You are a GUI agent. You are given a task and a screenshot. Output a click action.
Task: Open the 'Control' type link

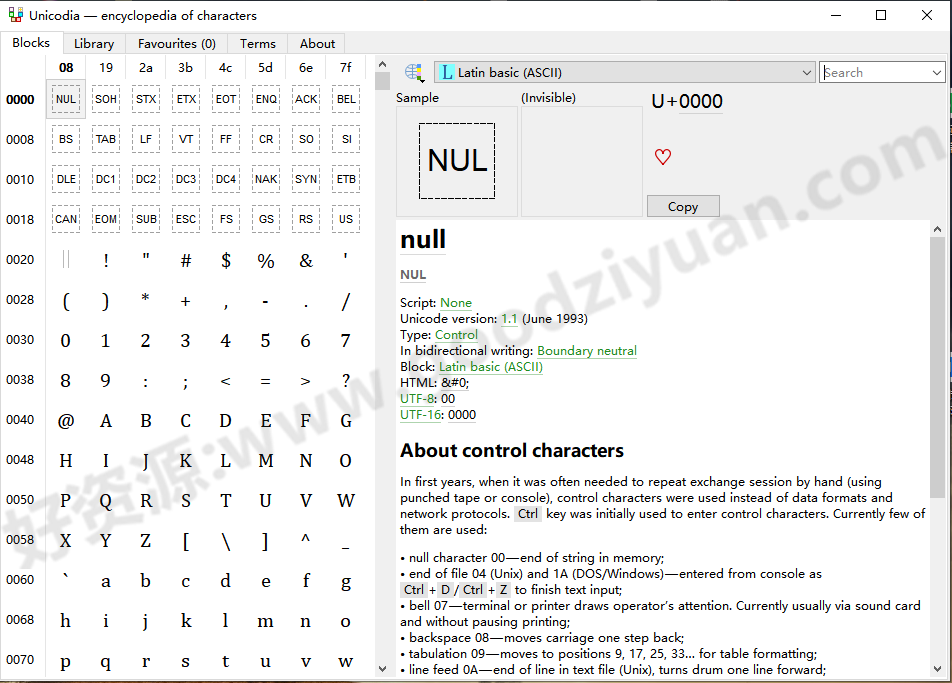[x=456, y=335]
